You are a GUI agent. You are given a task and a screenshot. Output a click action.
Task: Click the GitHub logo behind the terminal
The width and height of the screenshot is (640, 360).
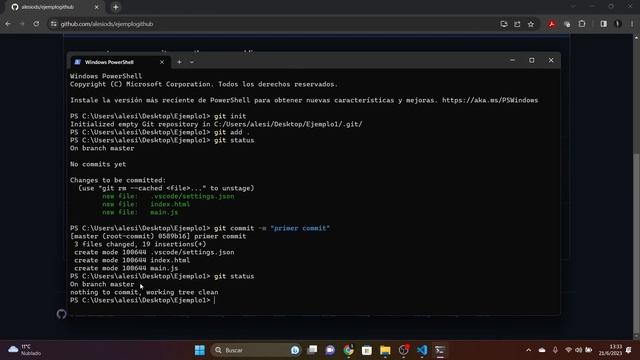tap(61, 314)
